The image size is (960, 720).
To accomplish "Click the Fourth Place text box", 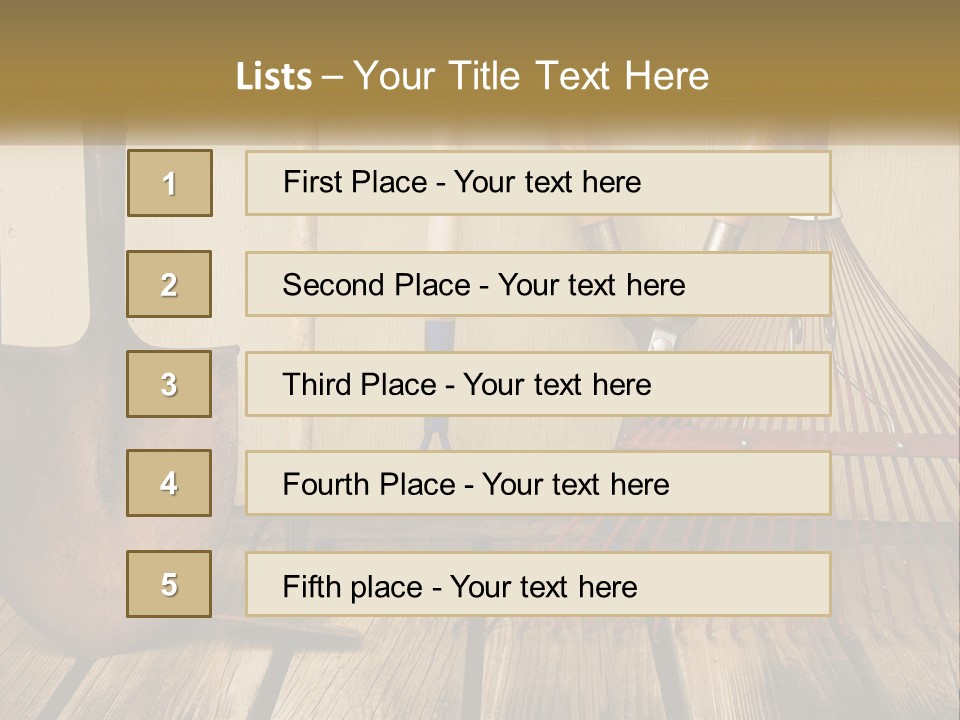I will point(538,484).
